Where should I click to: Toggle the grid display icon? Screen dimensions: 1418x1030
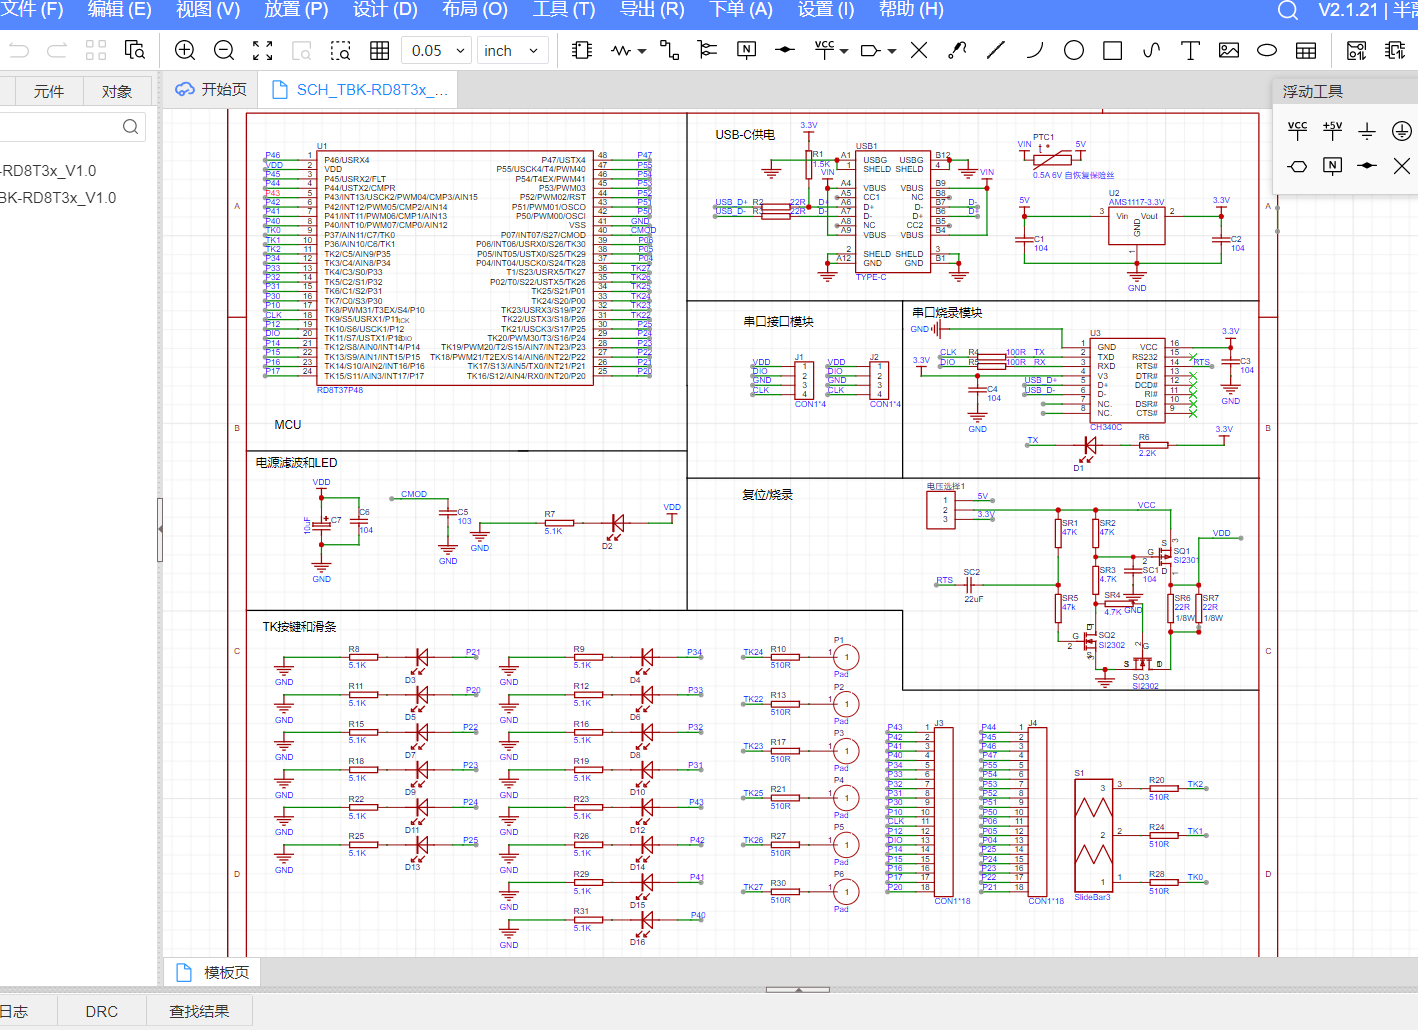click(x=380, y=50)
